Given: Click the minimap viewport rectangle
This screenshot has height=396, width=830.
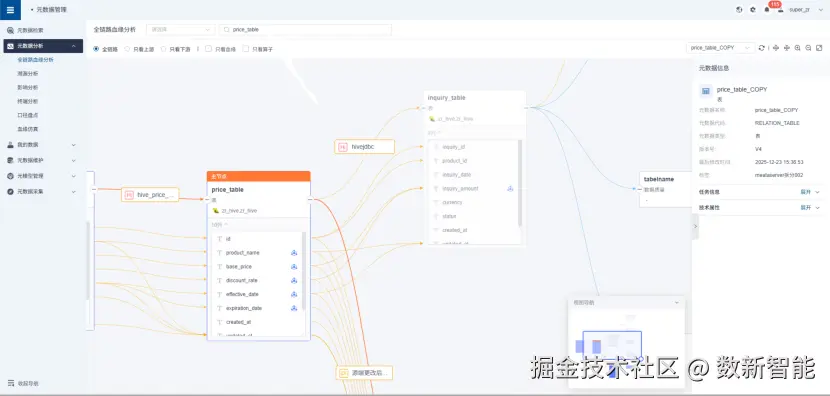Looking at the screenshot, I should pos(612,345).
